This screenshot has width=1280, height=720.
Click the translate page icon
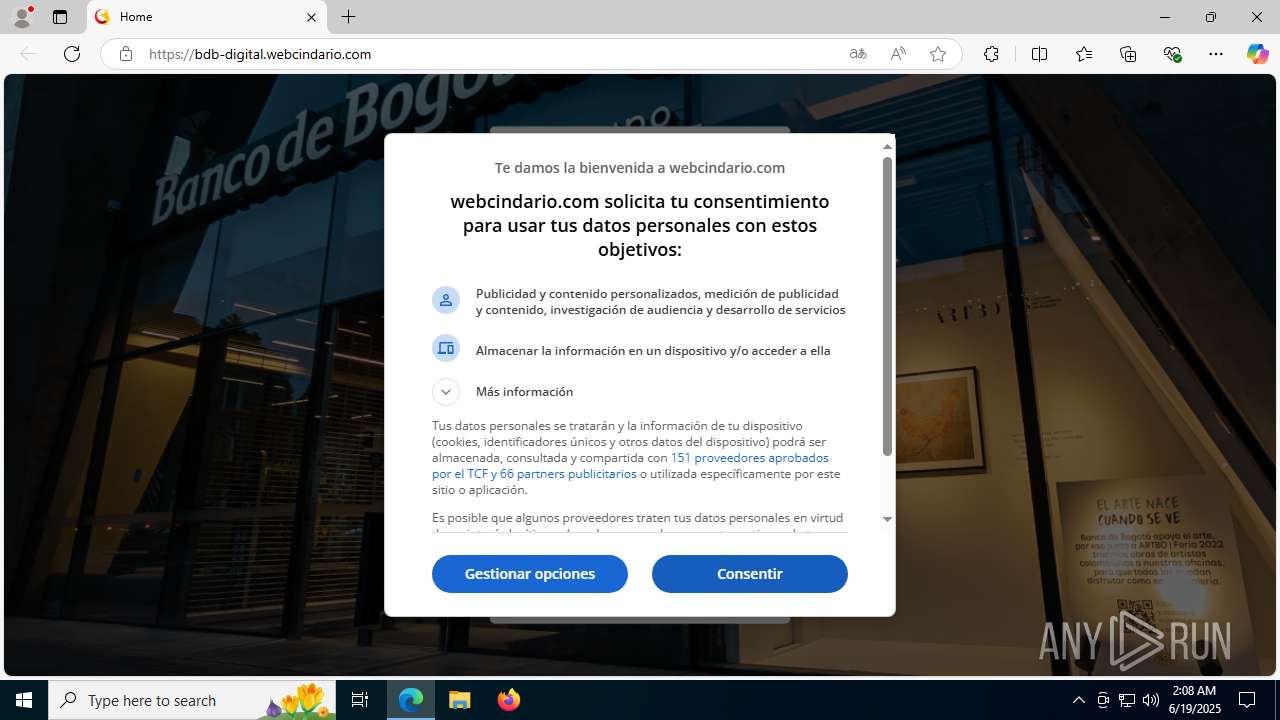857,54
